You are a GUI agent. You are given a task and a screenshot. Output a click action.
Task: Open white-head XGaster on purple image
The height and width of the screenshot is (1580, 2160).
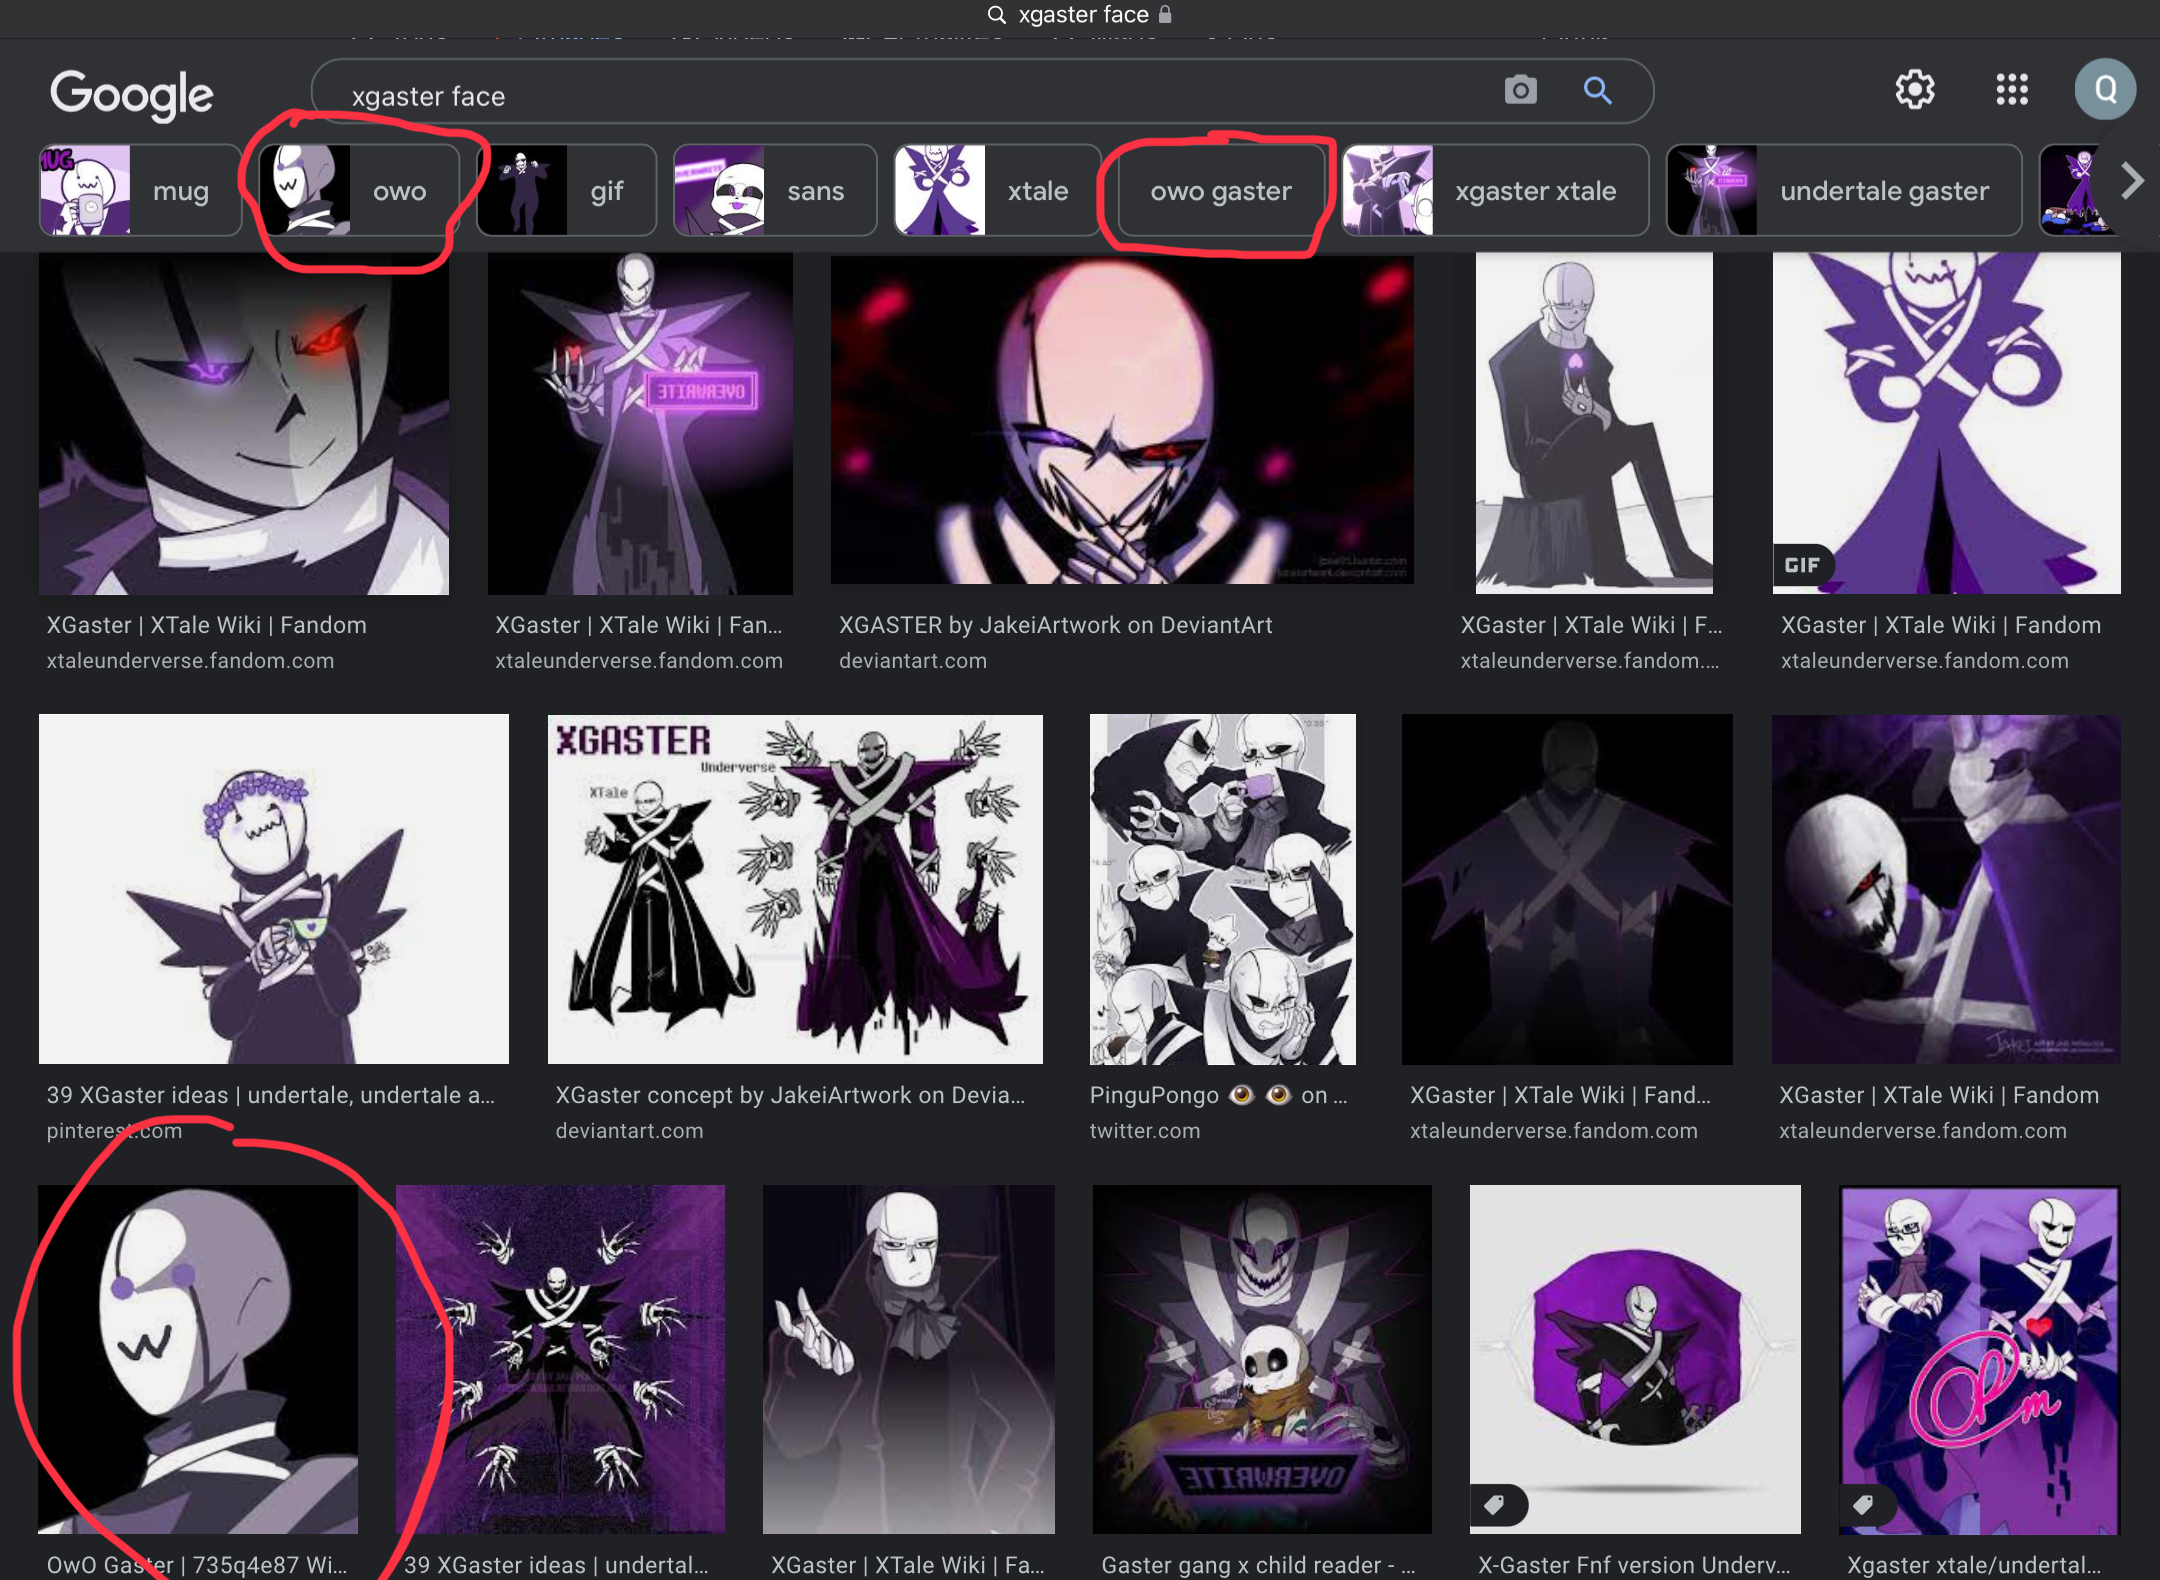[1946, 889]
